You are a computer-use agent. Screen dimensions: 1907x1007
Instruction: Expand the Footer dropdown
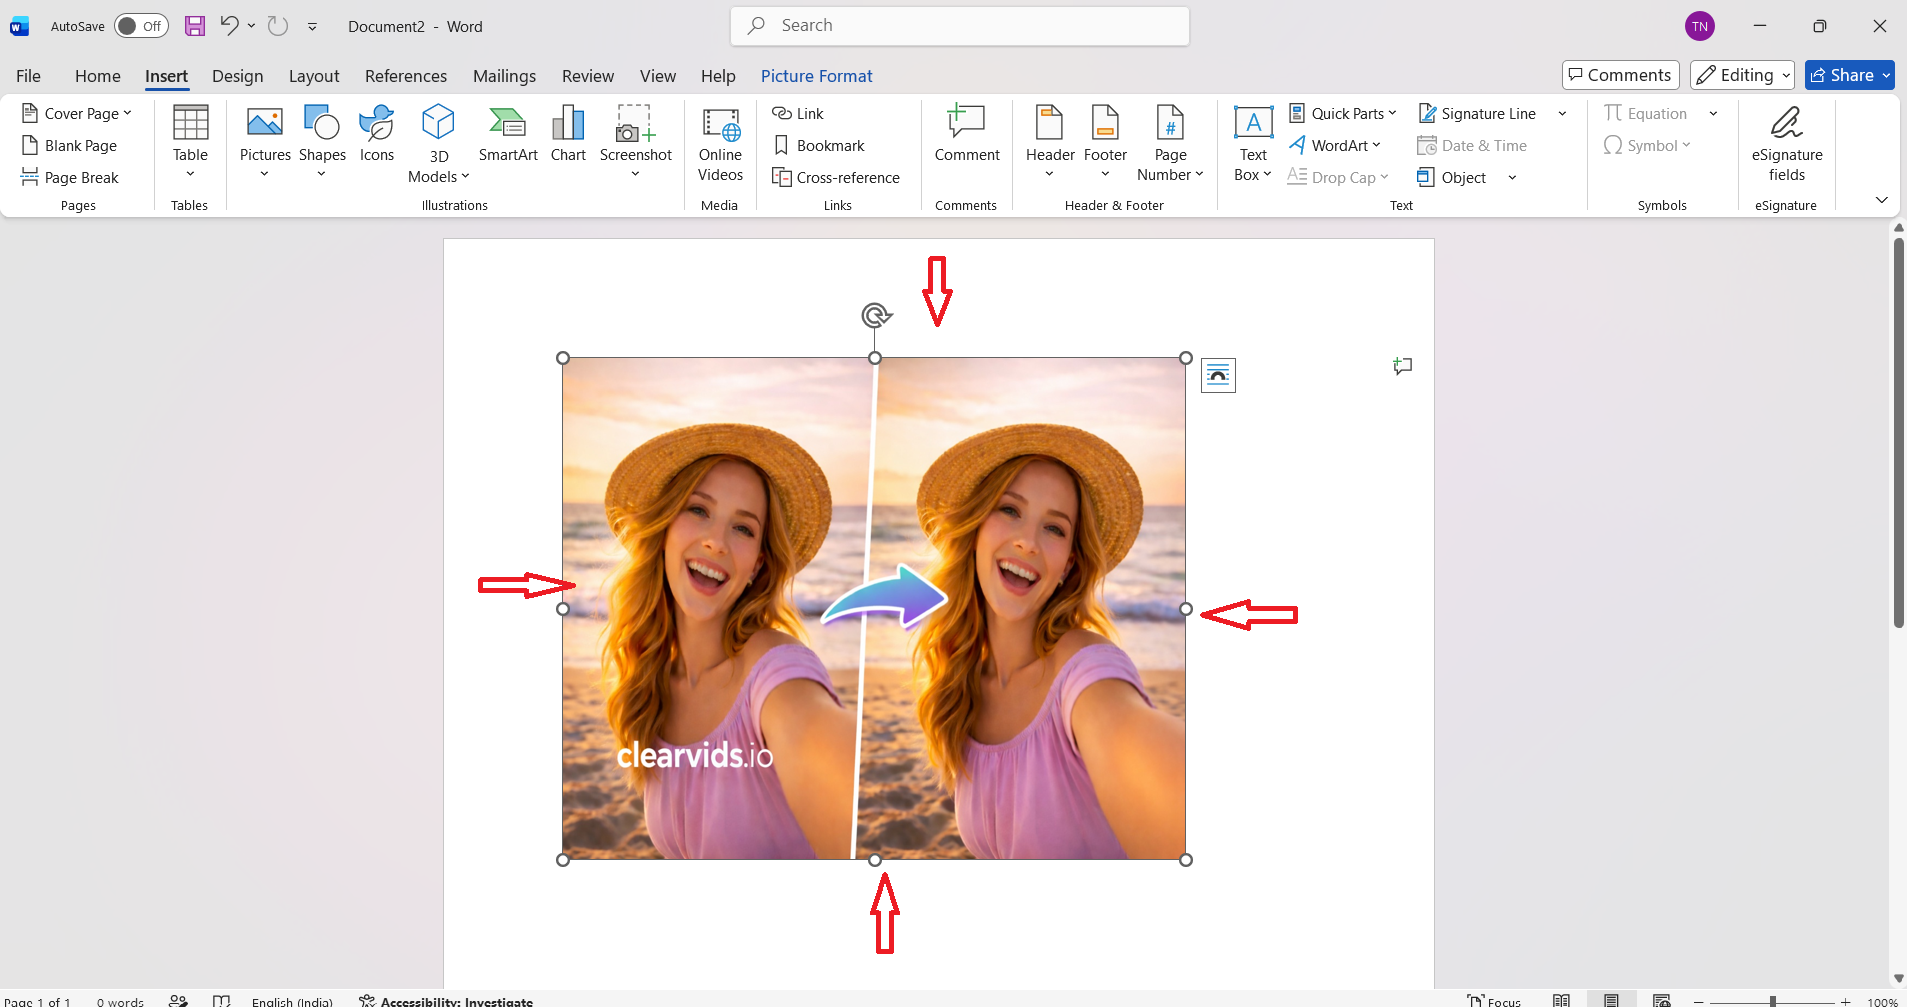[x=1105, y=174]
